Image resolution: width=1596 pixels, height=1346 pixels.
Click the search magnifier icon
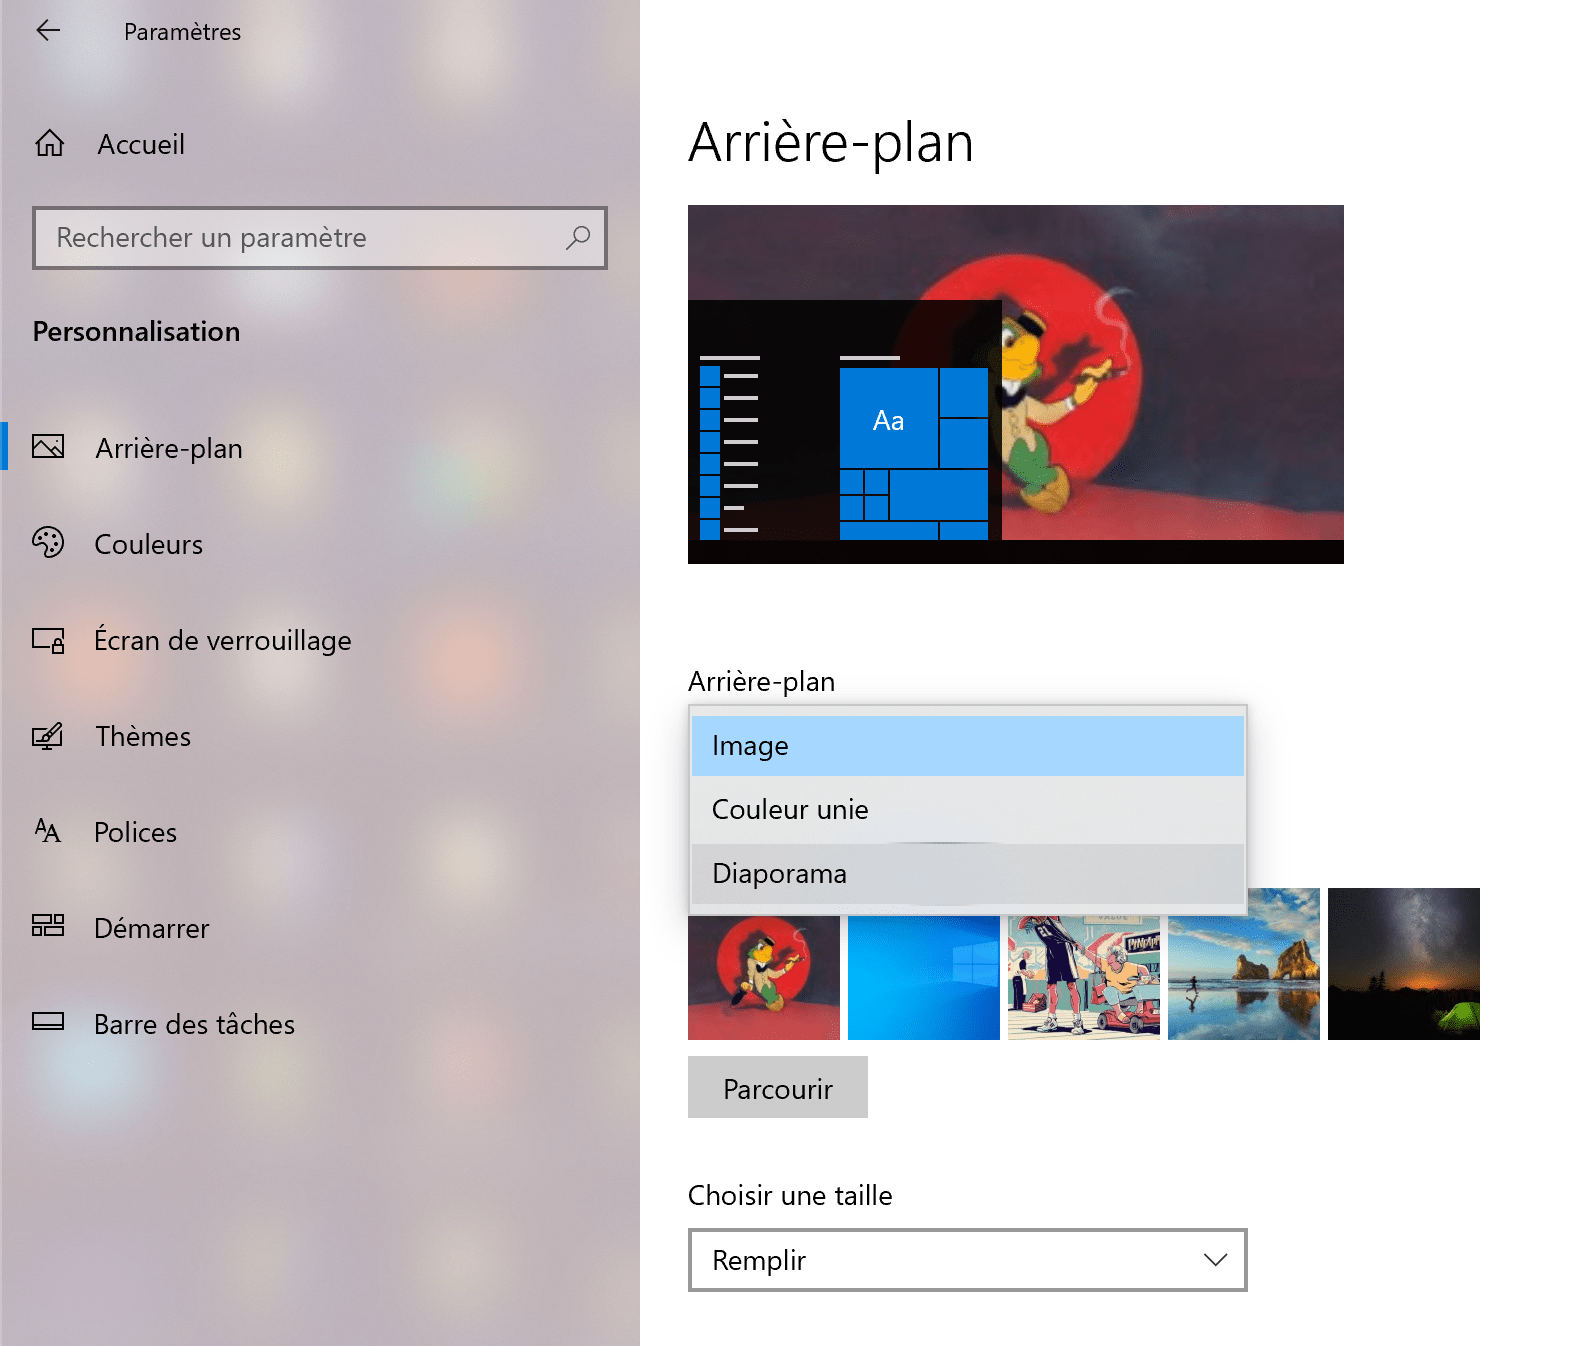coord(577,238)
